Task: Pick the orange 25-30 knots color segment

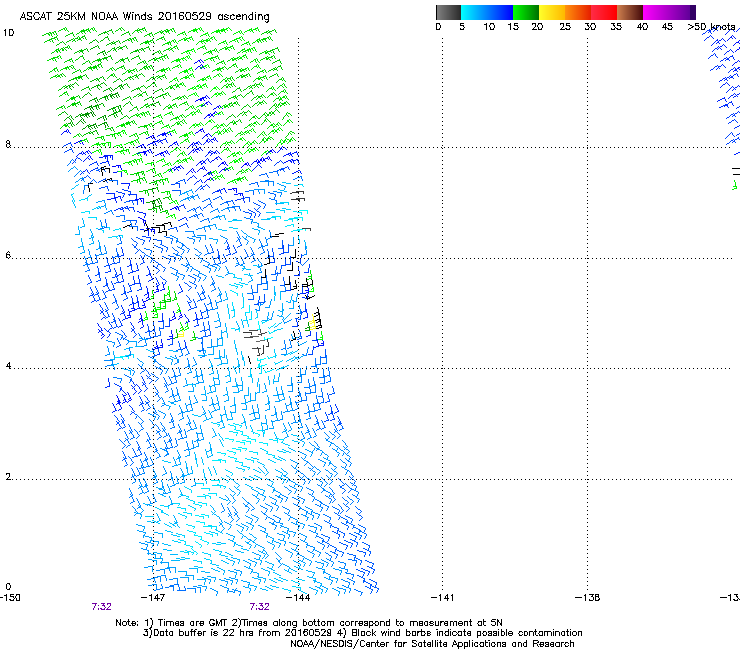Action: 578,12
